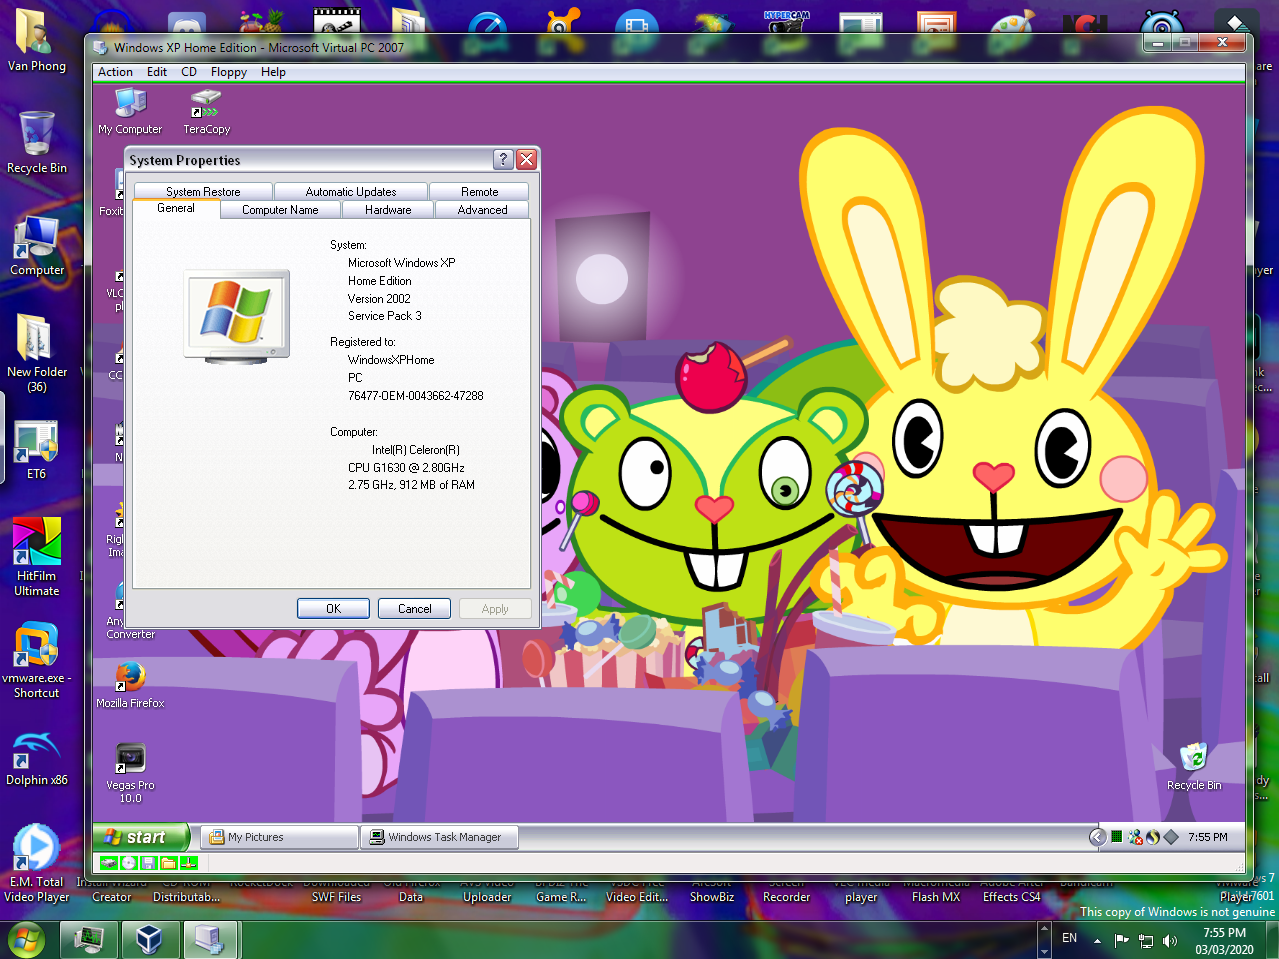
Task: Switch to VirtualBox on the host taskbar
Action: tap(149, 940)
